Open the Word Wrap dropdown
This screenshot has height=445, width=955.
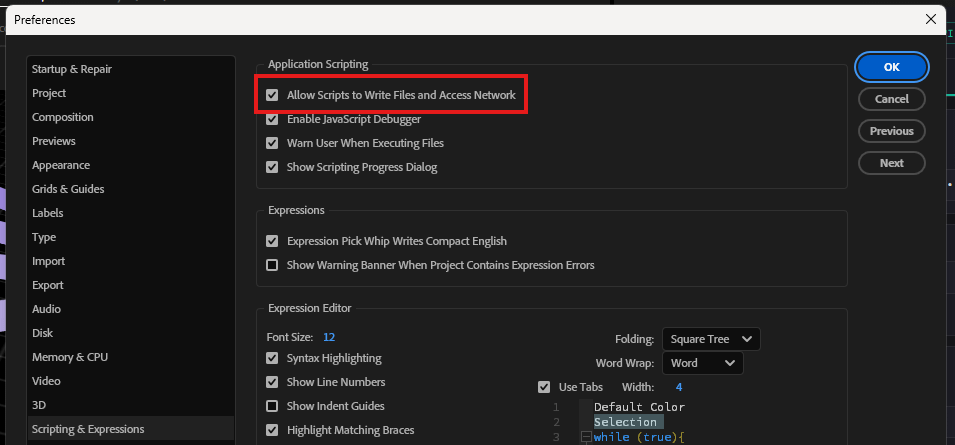point(702,363)
